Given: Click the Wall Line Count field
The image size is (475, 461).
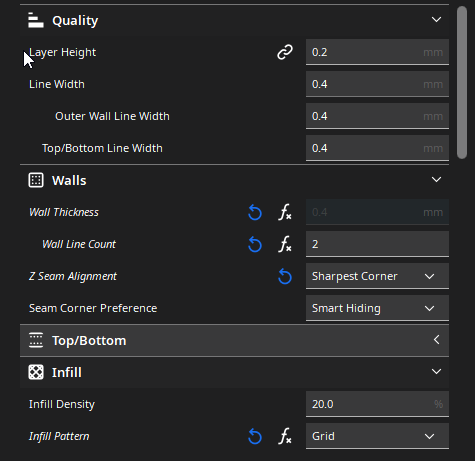Looking at the screenshot, I should tap(377, 244).
